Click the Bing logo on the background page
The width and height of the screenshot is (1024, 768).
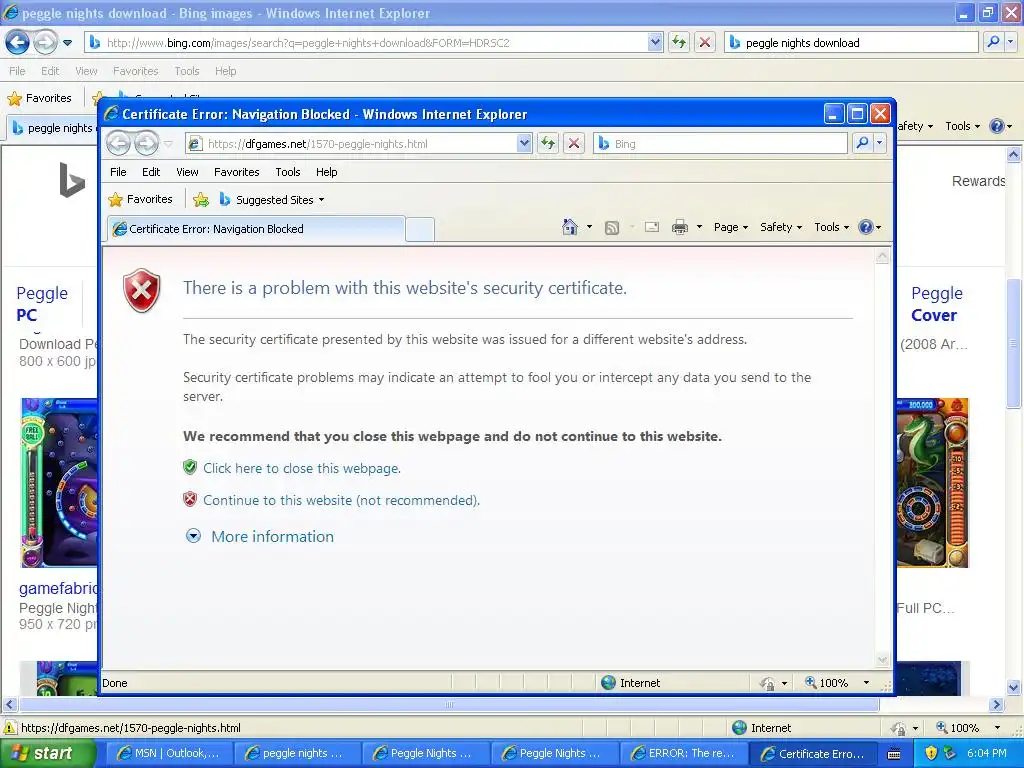(x=72, y=180)
